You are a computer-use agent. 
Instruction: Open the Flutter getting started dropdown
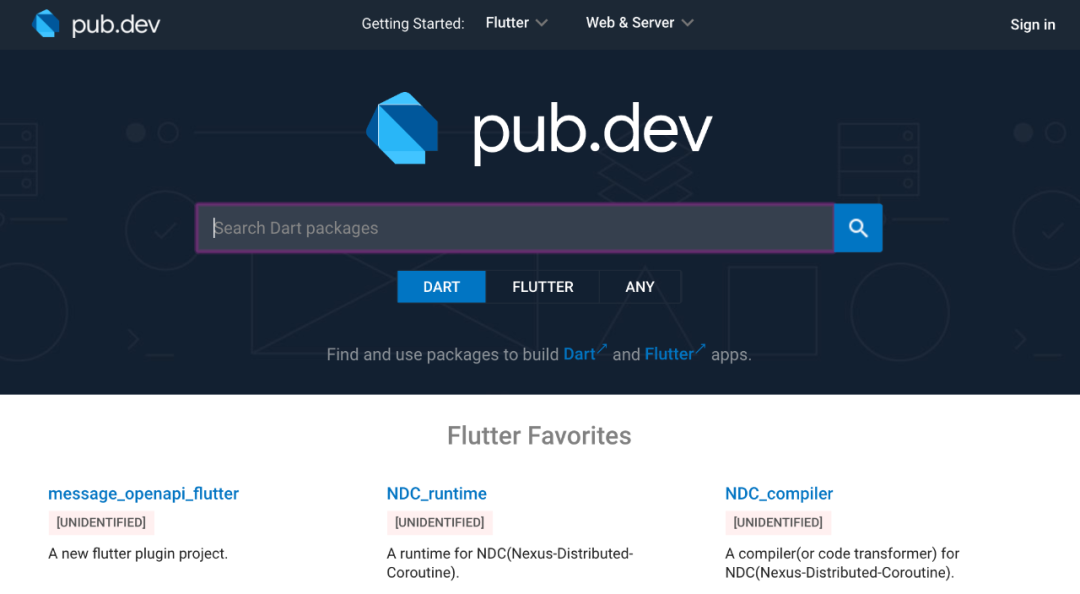click(517, 23)
